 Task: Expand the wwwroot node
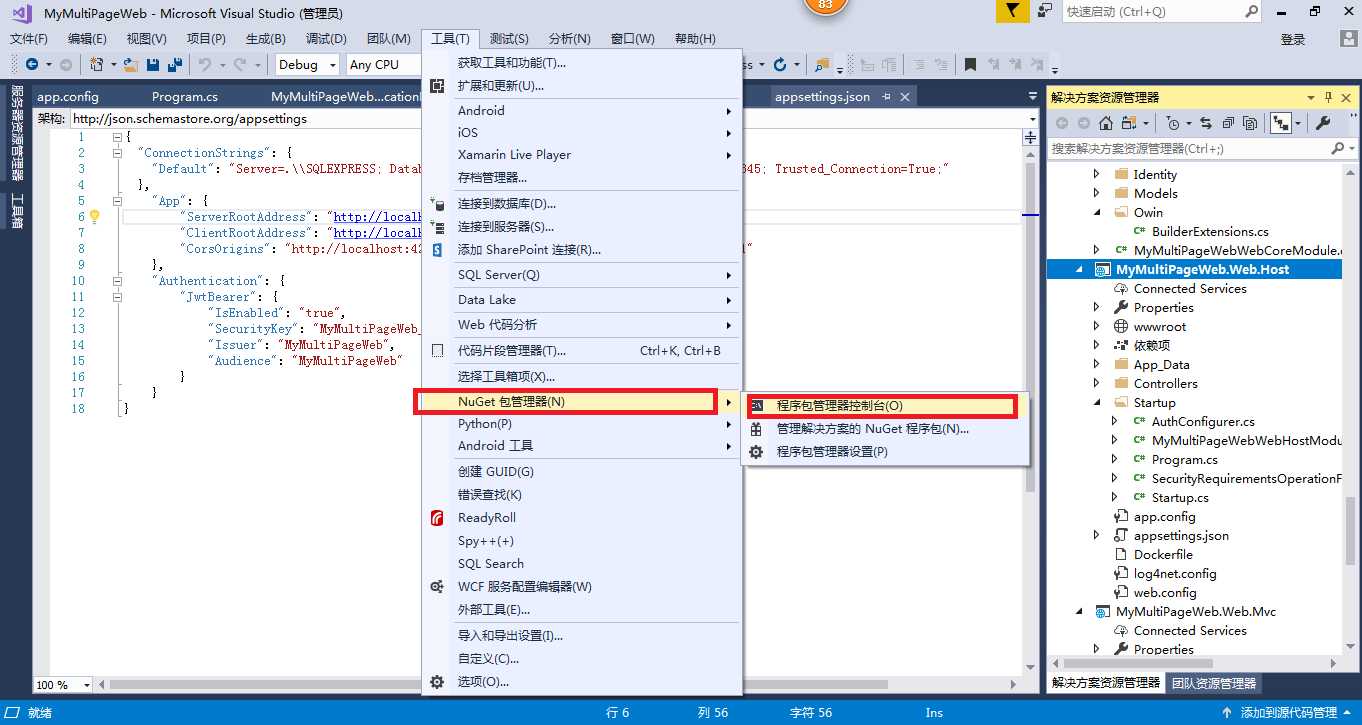(1097, 326)
